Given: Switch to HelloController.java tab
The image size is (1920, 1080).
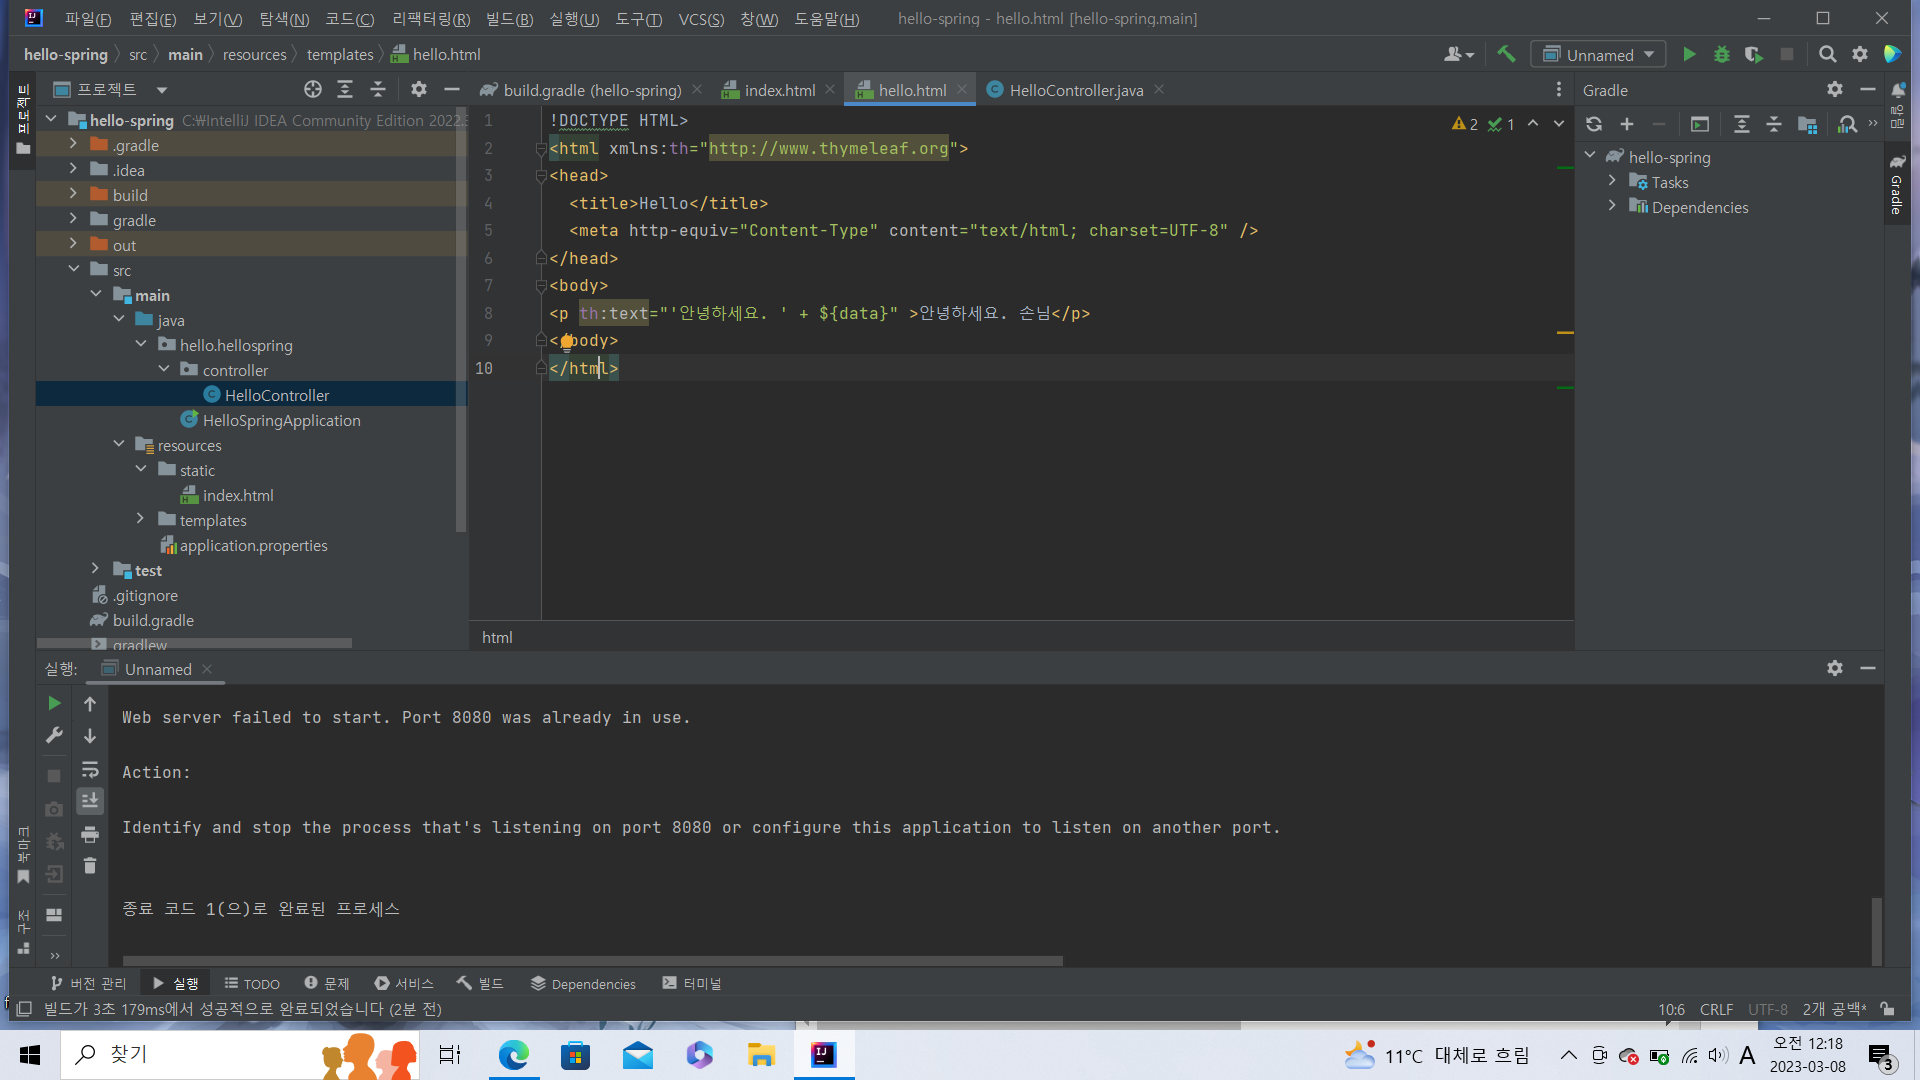Looking at the screenshot, I should [1076, 90].
